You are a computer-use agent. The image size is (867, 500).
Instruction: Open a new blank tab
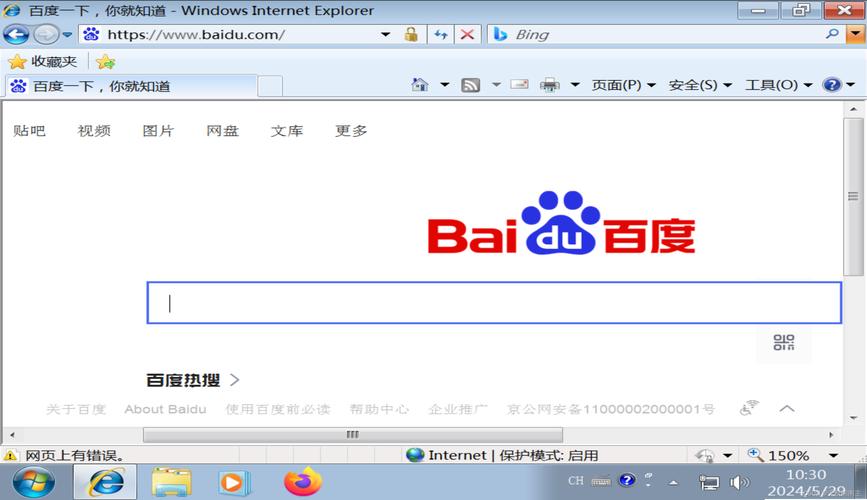pos(270,86)
